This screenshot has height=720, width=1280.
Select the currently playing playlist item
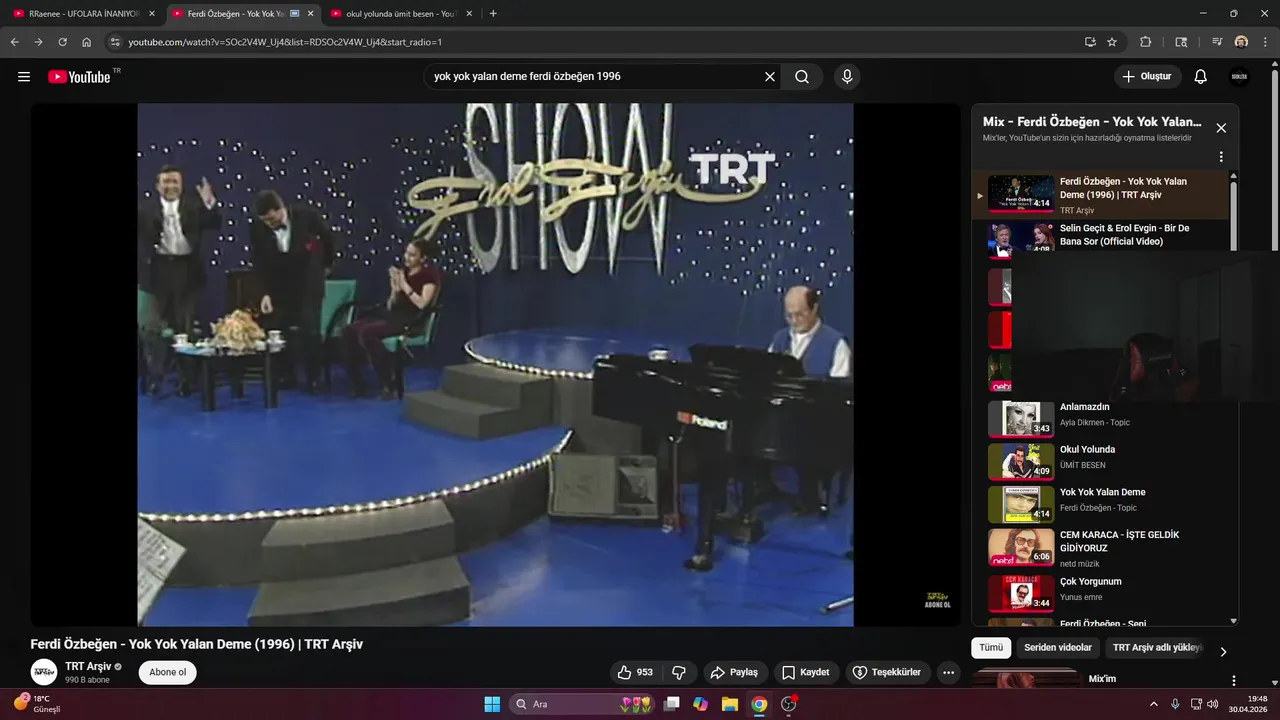[x=1100, y=195]
